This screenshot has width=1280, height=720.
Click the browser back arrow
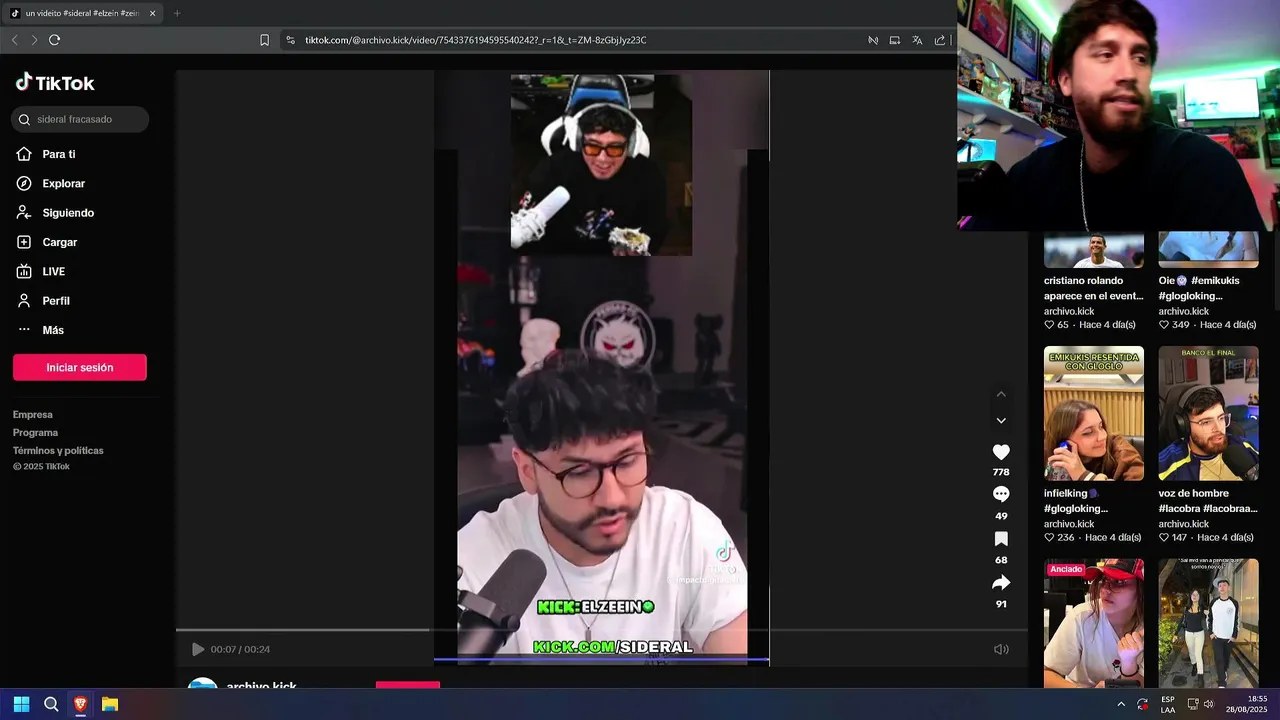pyautogui.click(x=14, y=40)
